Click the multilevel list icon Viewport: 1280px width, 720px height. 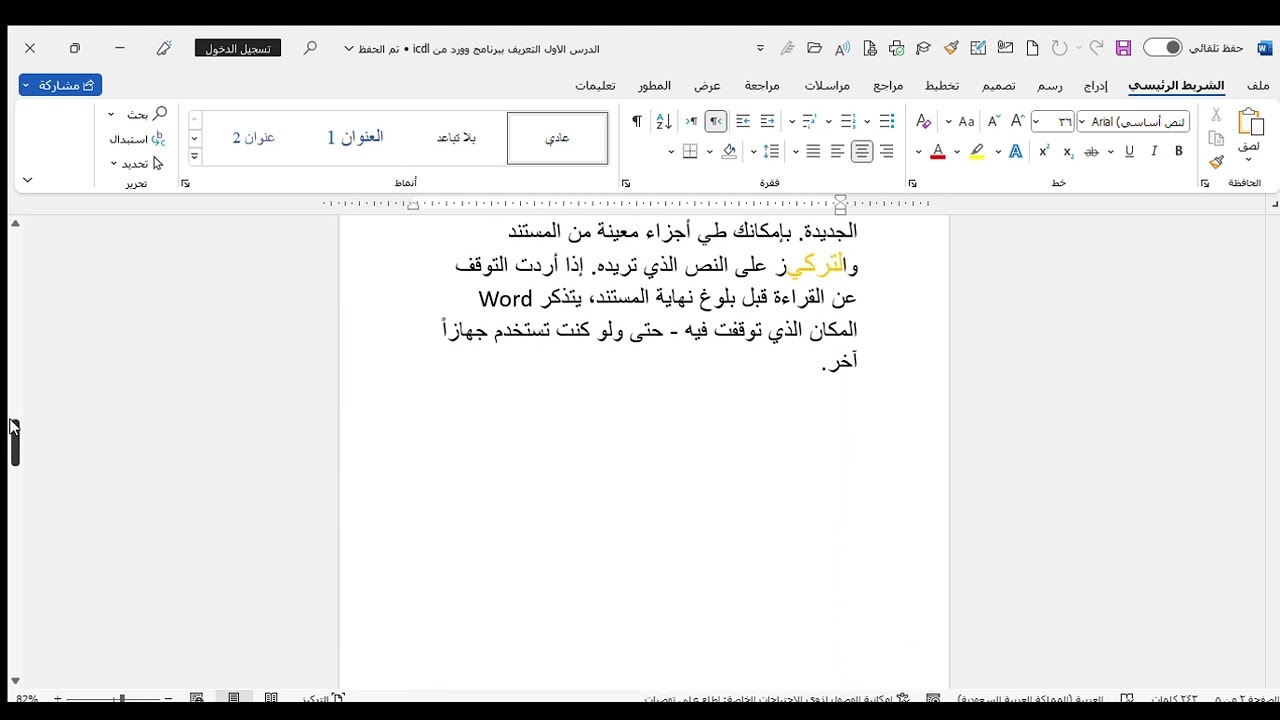coord(810,122)
